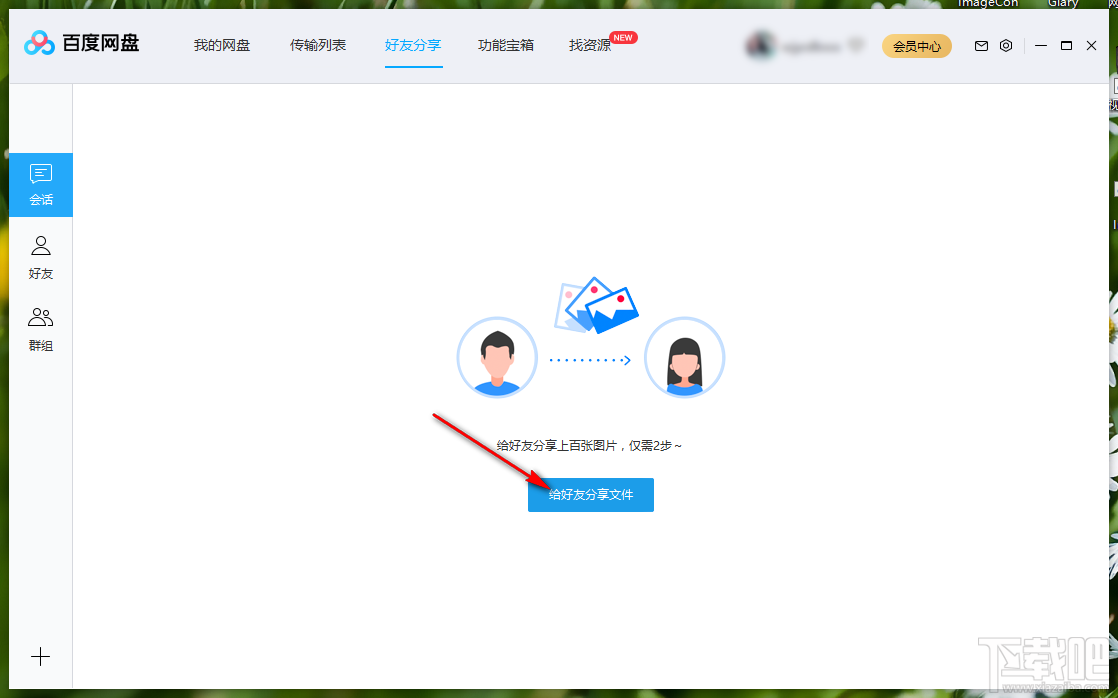Image resolution: width=1118 pixels, height=698 pixels.
Task: Click the male avatar illustration
Action: [x=497, y=357]
